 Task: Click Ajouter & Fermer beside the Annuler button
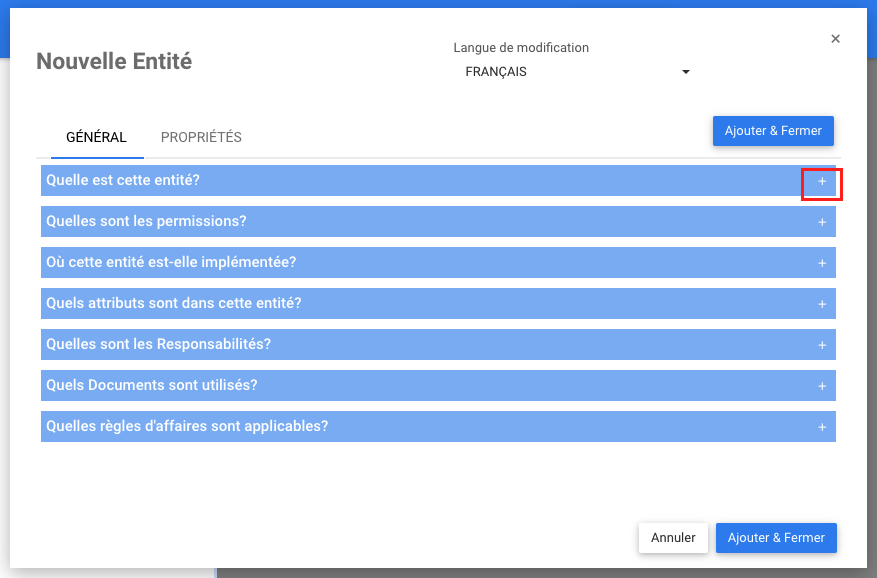[776, 538]
